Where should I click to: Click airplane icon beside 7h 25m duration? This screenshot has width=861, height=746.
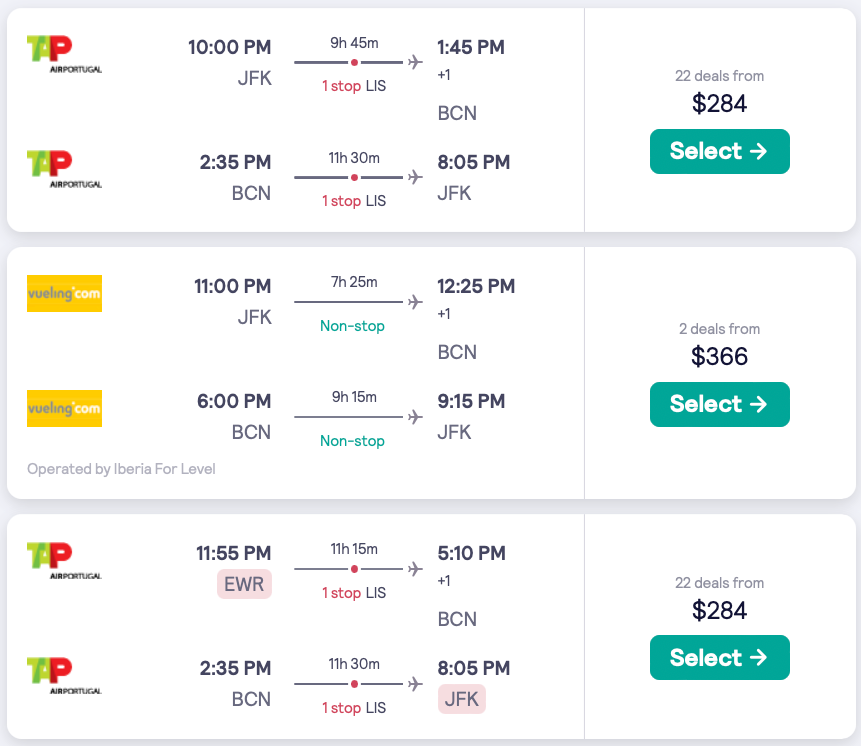point(415,301)
